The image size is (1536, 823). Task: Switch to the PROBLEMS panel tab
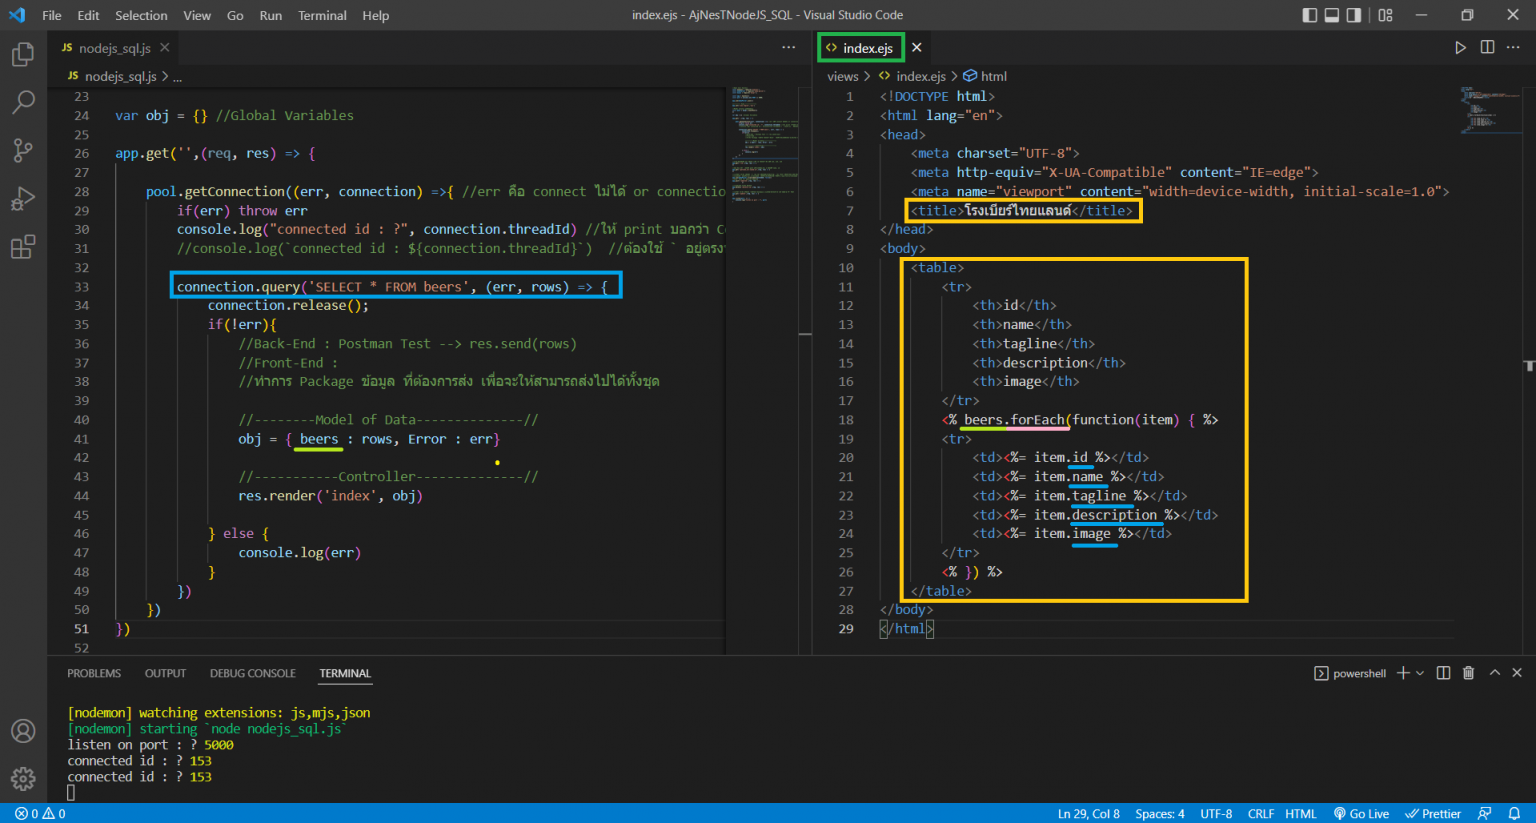(x=94, y=673)
